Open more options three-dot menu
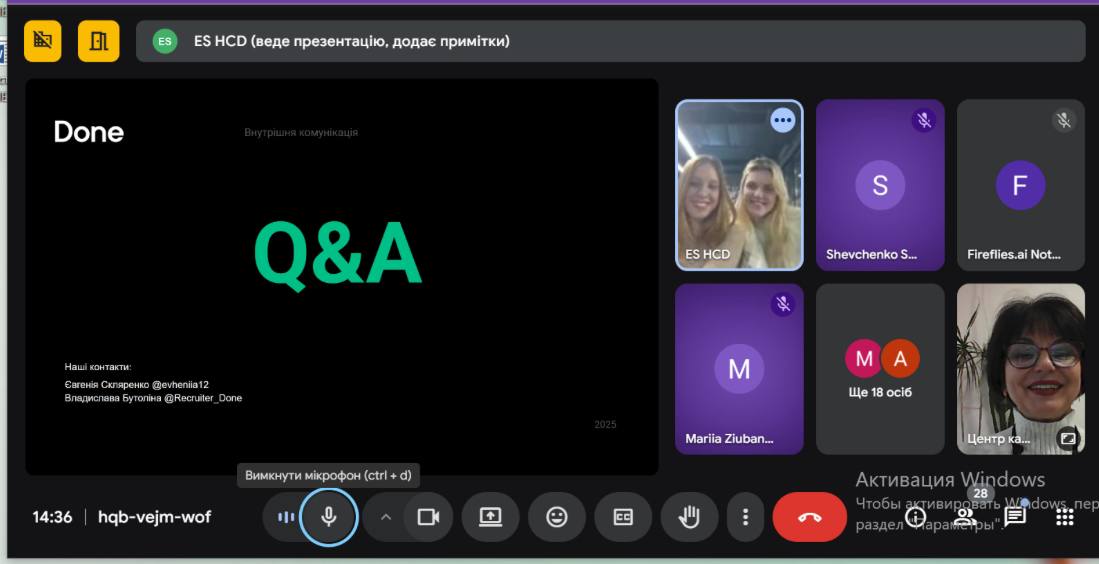This screenshot has height=564, width=1099. tap(745, 517)
